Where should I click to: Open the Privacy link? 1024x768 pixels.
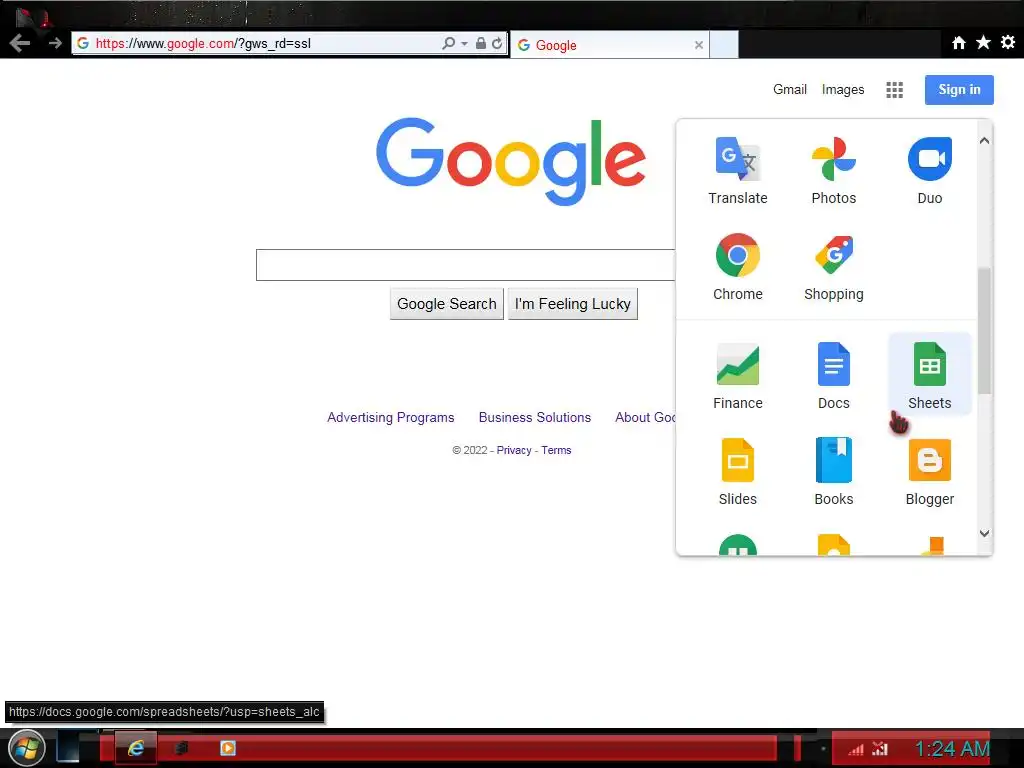pos(514,450)
